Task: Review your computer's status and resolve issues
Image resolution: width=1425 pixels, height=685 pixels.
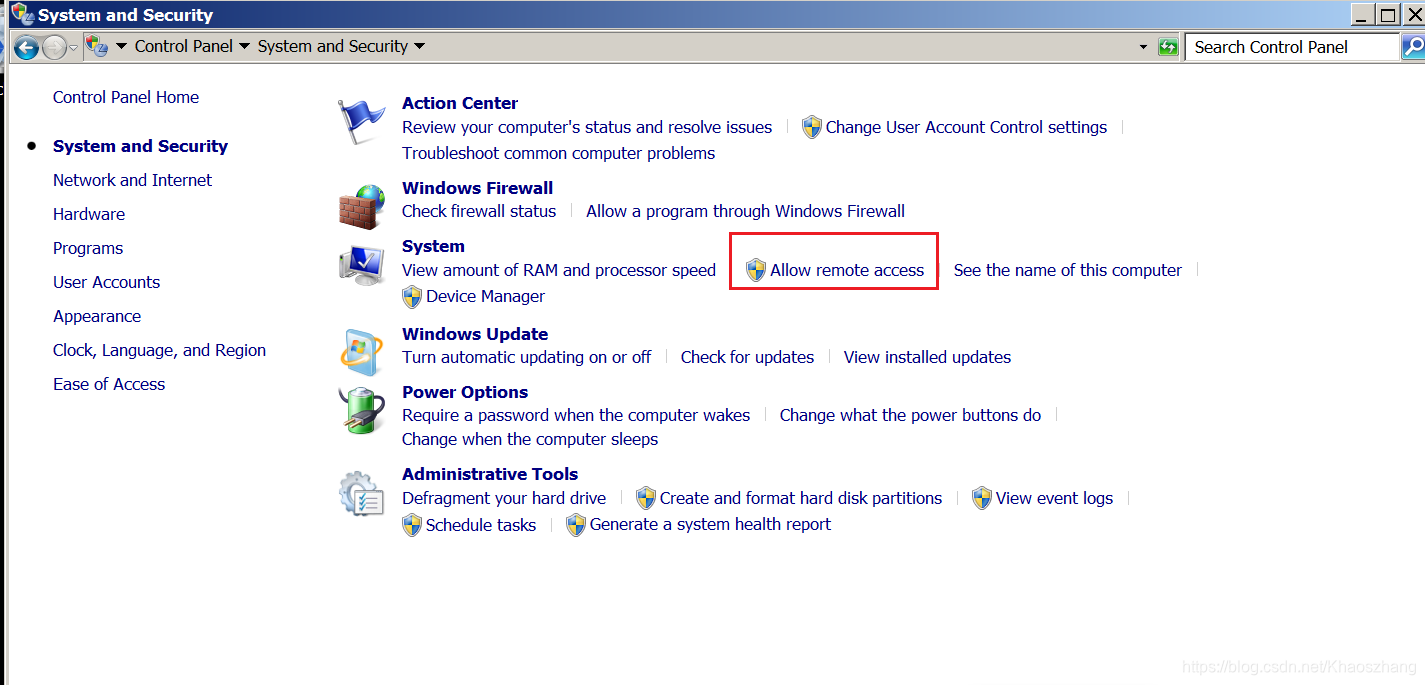Action: pos(587,127)
